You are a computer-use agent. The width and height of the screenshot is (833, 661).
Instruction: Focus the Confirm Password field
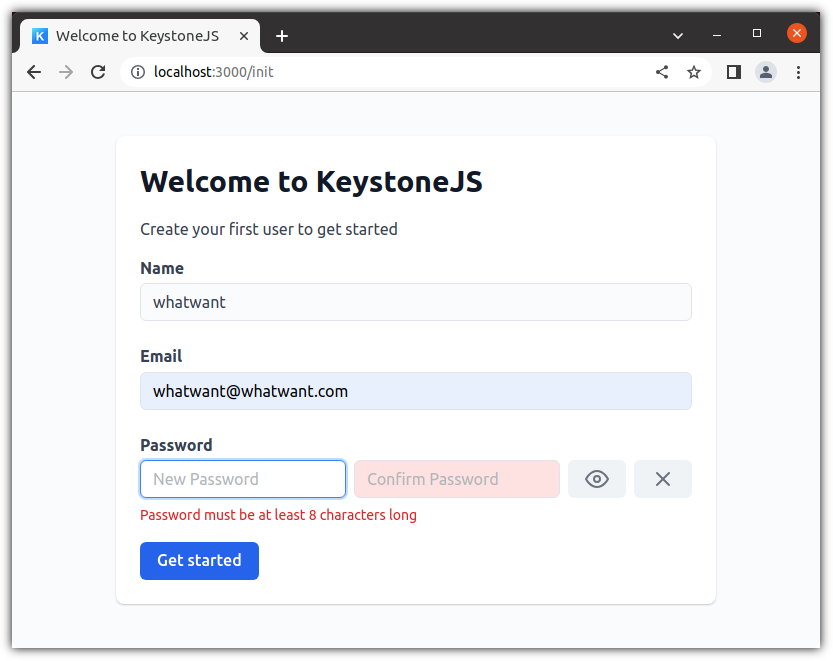point(457,479)
